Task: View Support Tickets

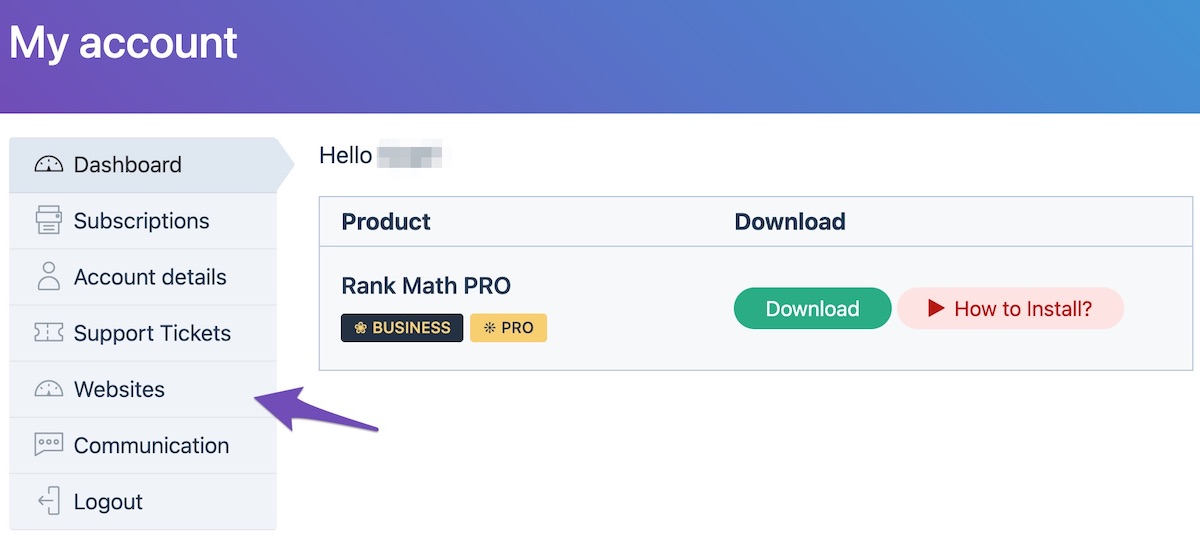Action: click(x=152, y=333)
